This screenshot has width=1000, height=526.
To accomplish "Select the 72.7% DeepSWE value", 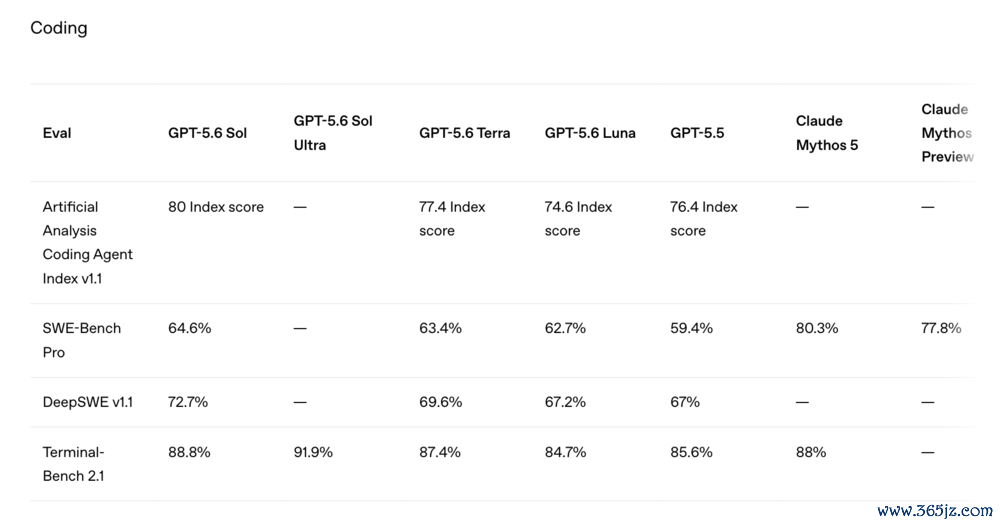I will [x=188, y=402].
